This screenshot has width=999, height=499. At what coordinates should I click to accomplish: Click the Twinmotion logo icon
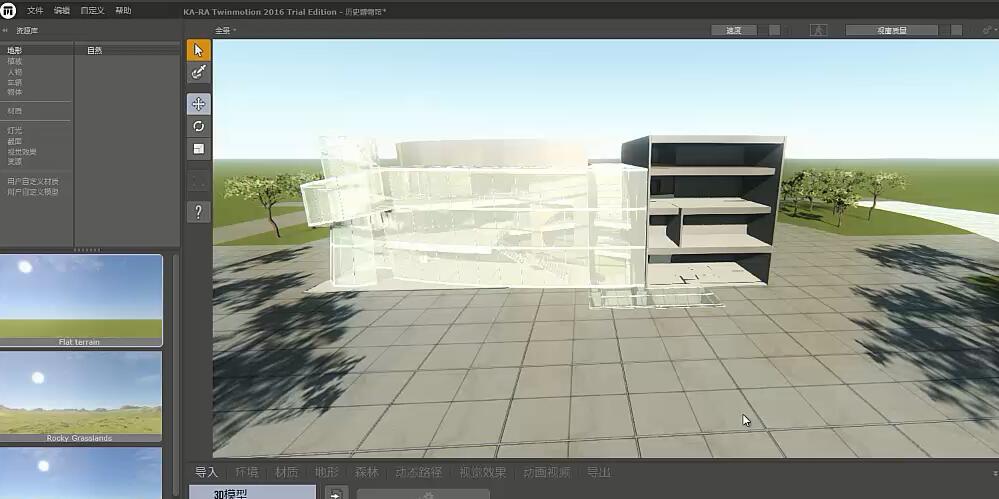(8, 10)
